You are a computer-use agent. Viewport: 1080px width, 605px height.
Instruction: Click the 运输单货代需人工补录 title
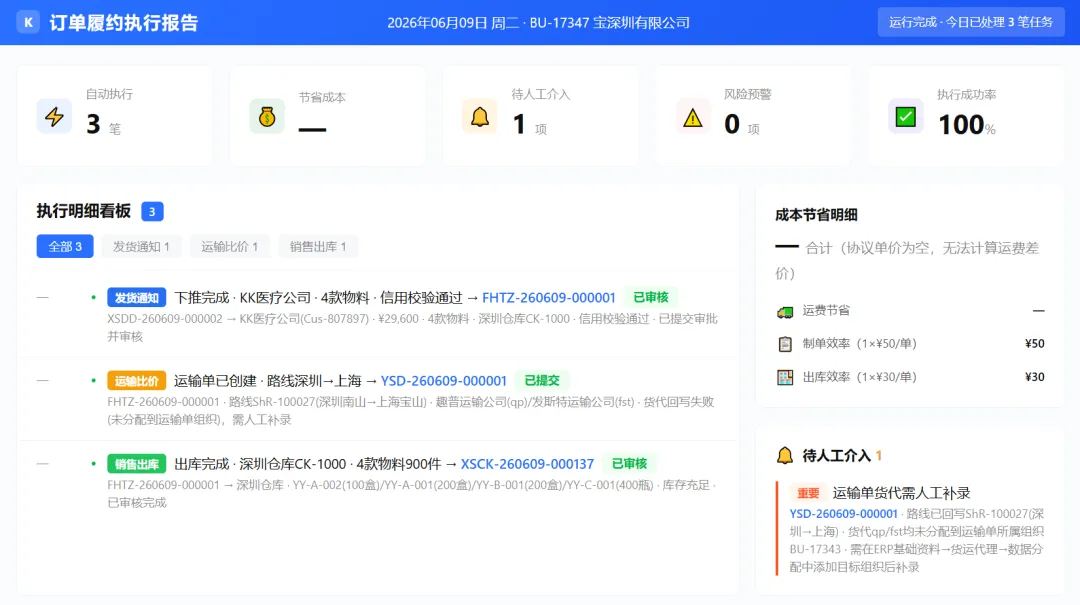coord(901,493)
